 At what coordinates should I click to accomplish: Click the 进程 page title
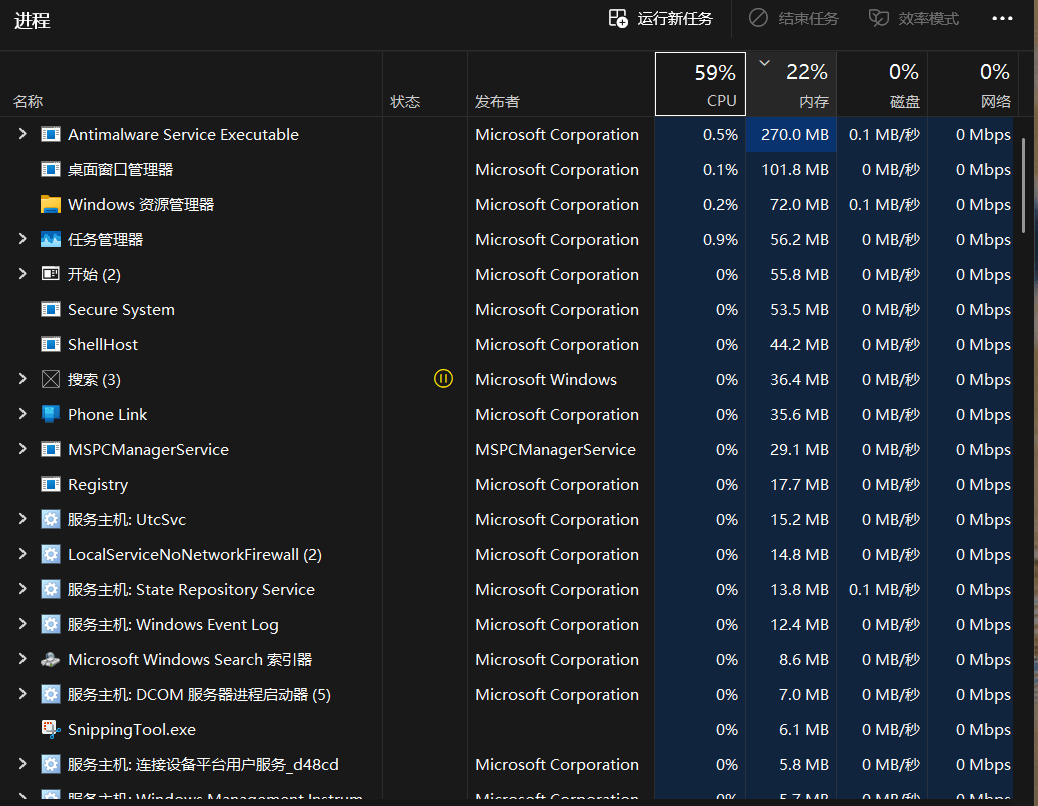[x=32, y=21]
